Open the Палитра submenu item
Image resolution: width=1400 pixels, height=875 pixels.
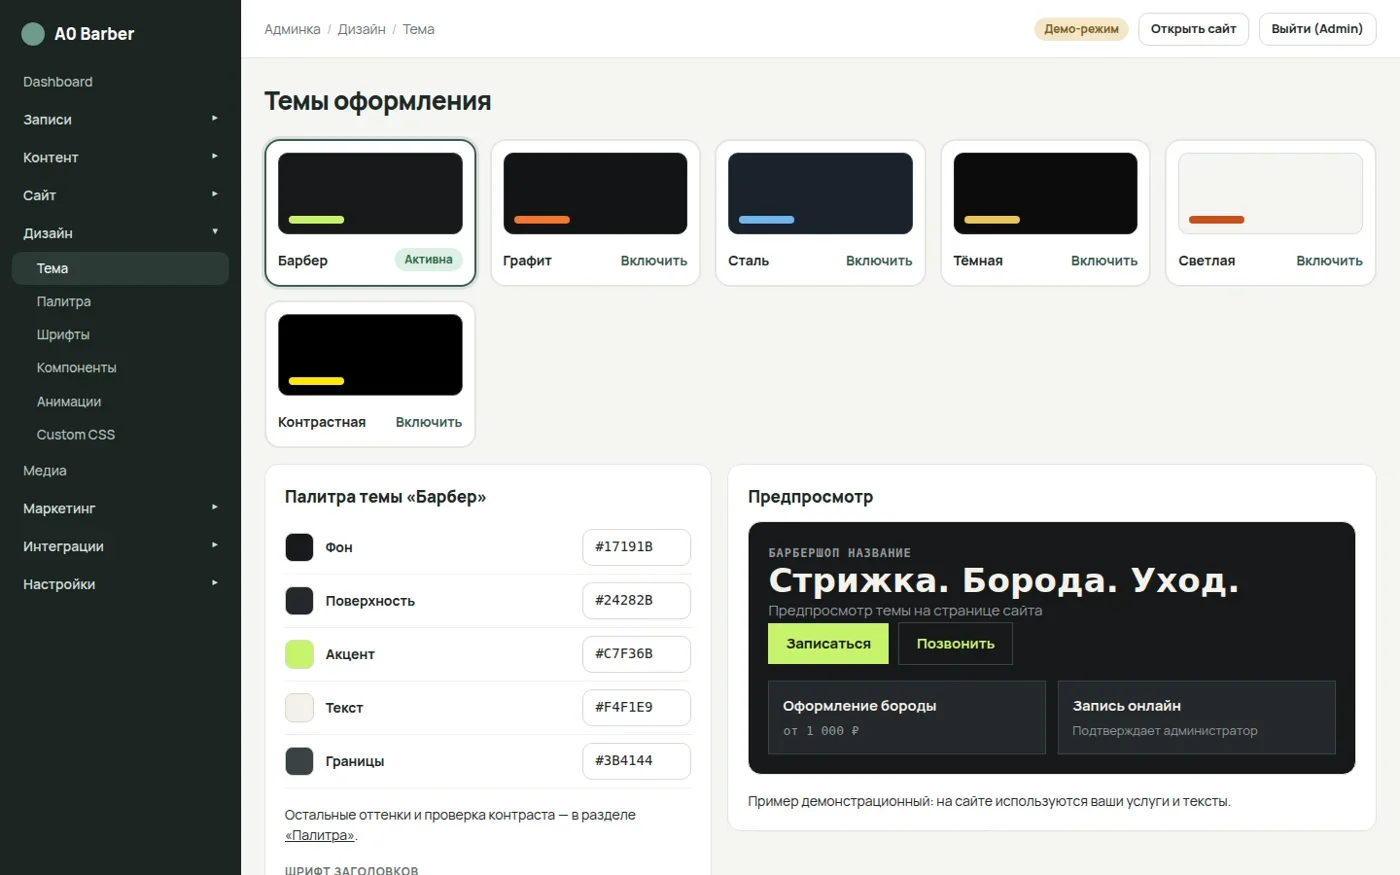120,301
